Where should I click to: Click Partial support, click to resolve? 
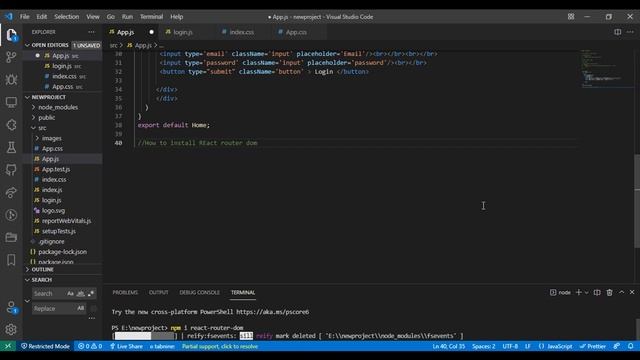click(x=220, y=346)
